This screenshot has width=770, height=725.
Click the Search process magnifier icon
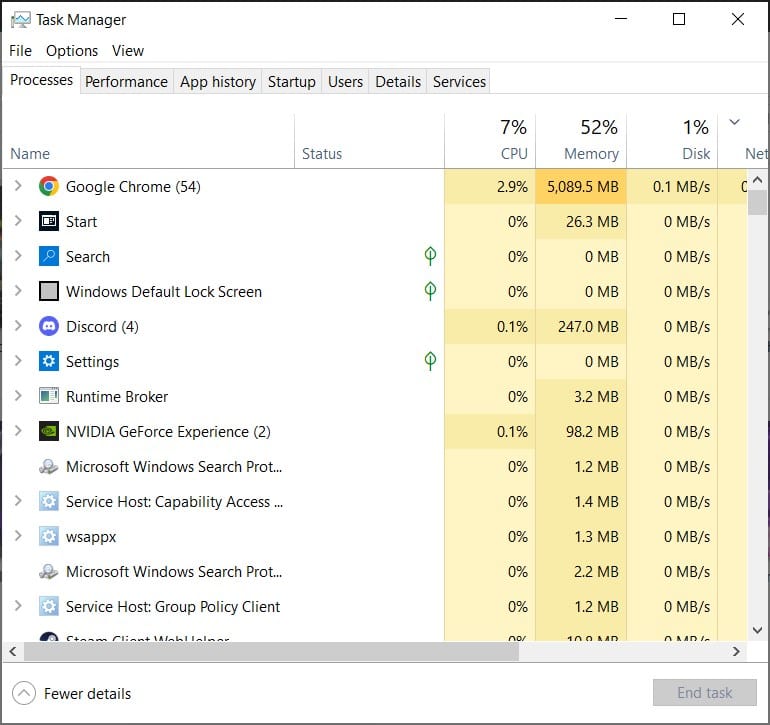pyautogui.click(x=49, y=256)
